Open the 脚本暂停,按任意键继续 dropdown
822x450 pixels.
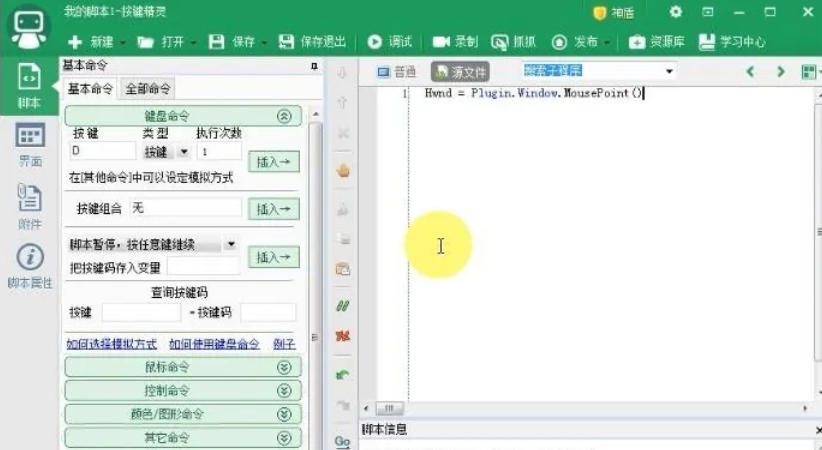point(231,244)
